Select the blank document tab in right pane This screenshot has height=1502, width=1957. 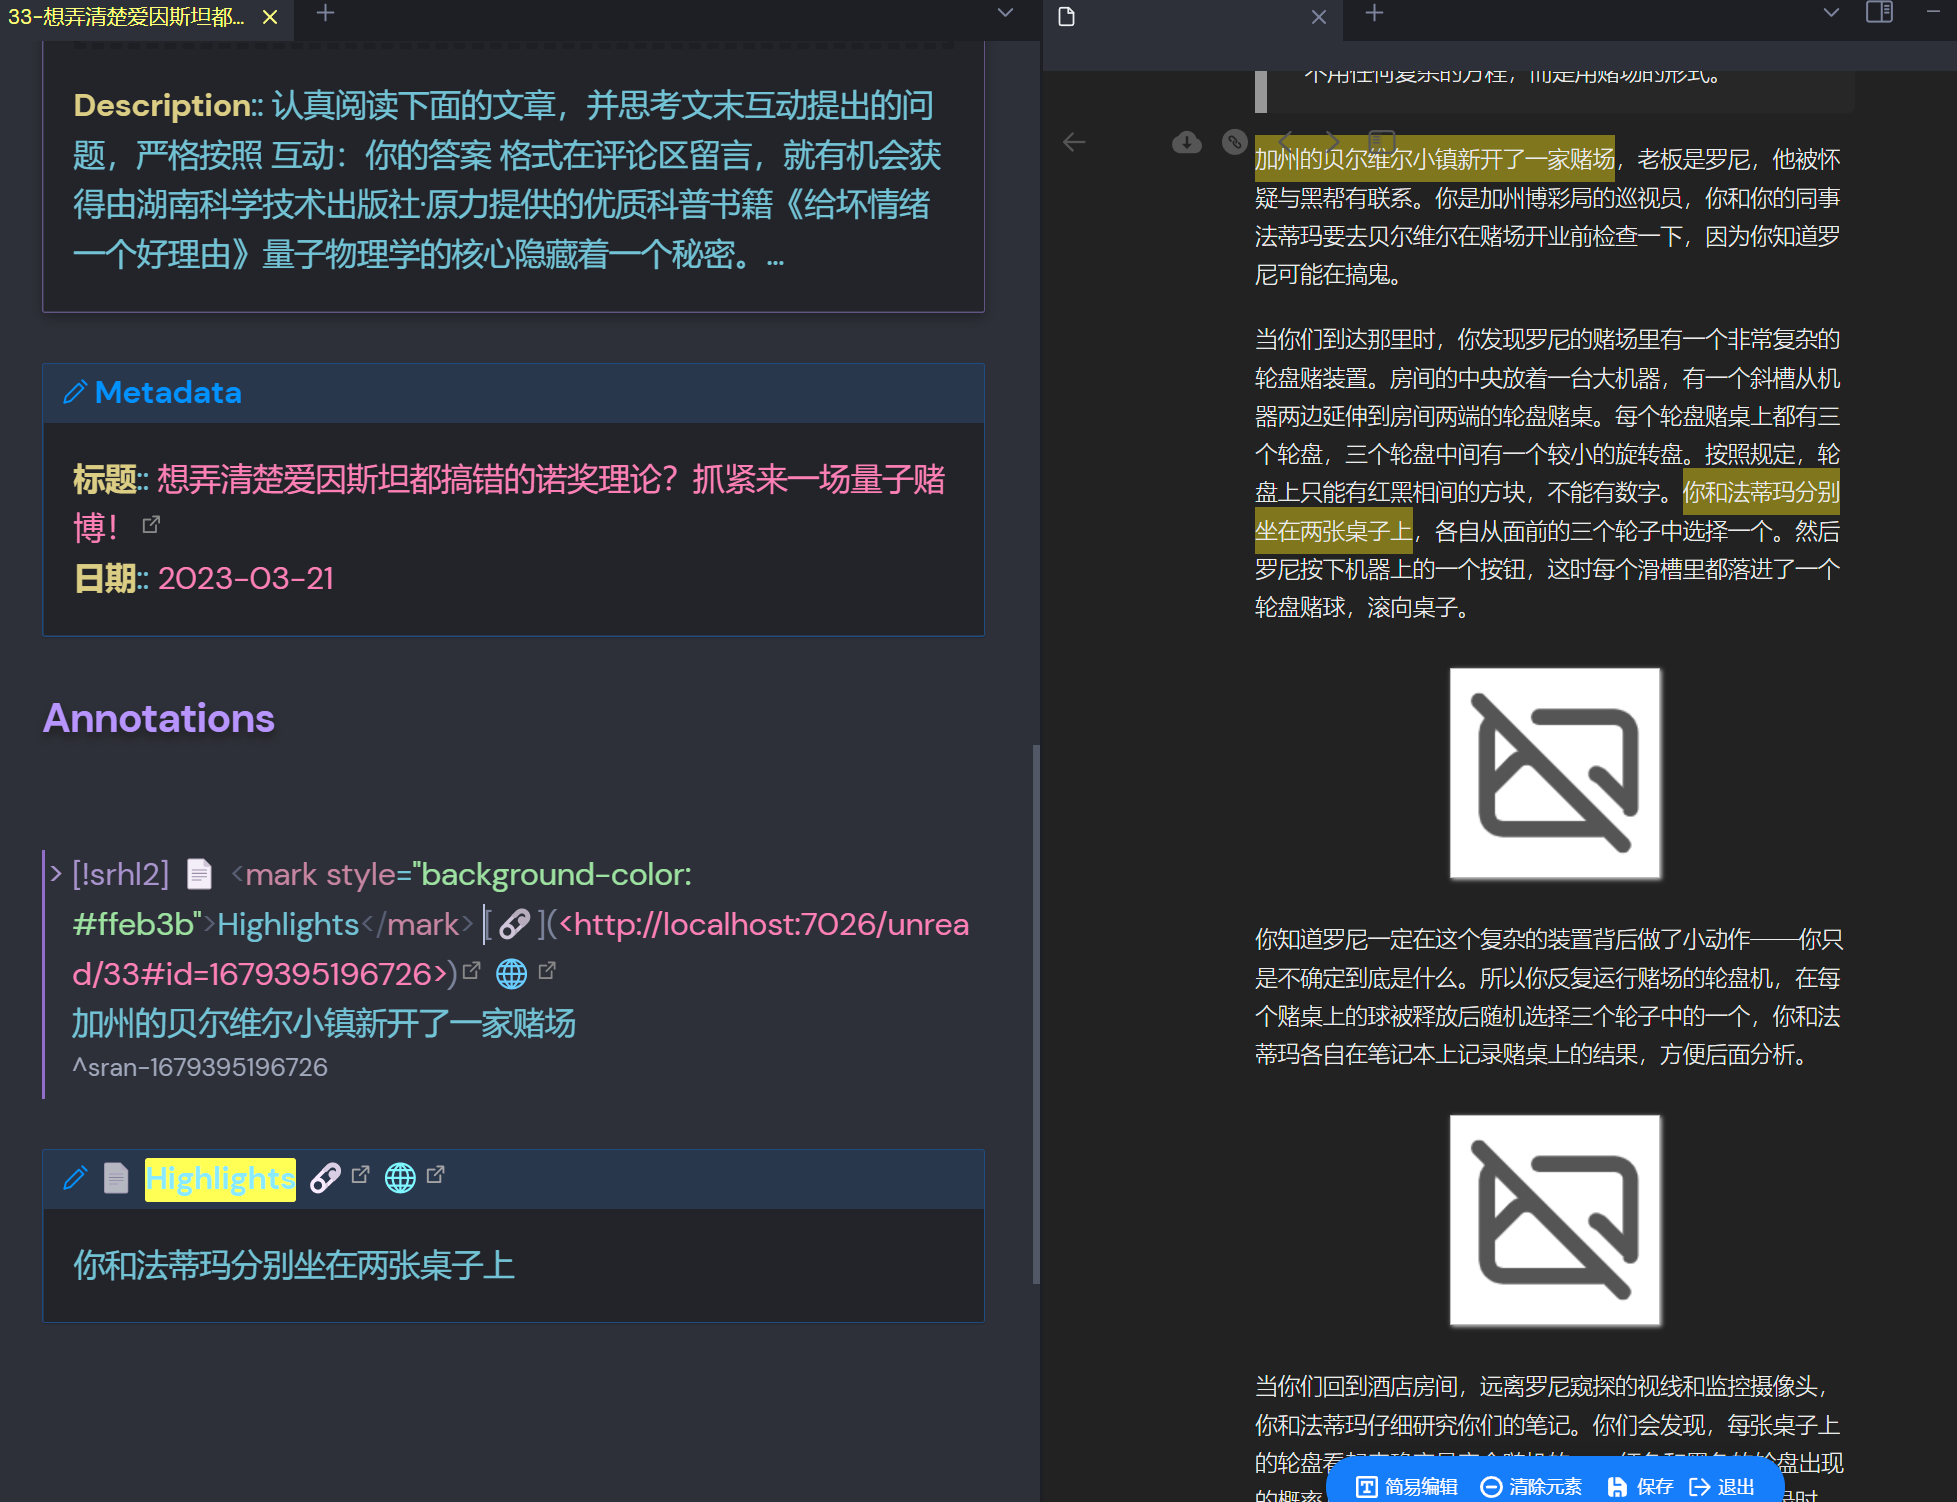coord(1067,17)
